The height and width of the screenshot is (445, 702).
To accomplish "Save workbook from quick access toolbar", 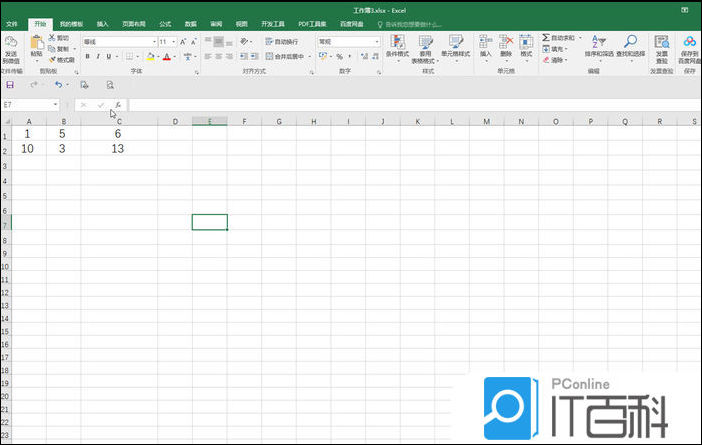I will 10,85.
